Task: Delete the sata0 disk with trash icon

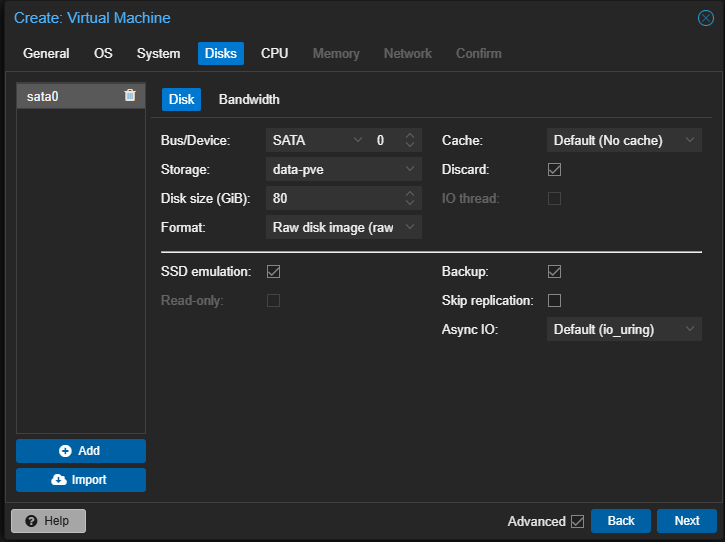Action: pos(130,95)
